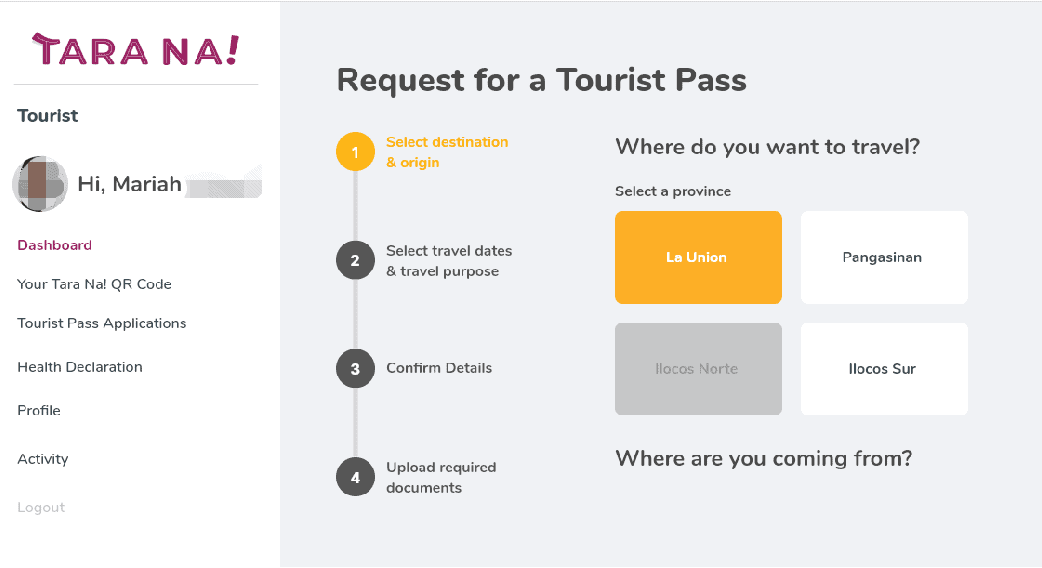Choose Pangasinan as destination province
This screenshot has width=1042, height=568.
[883, 257]
